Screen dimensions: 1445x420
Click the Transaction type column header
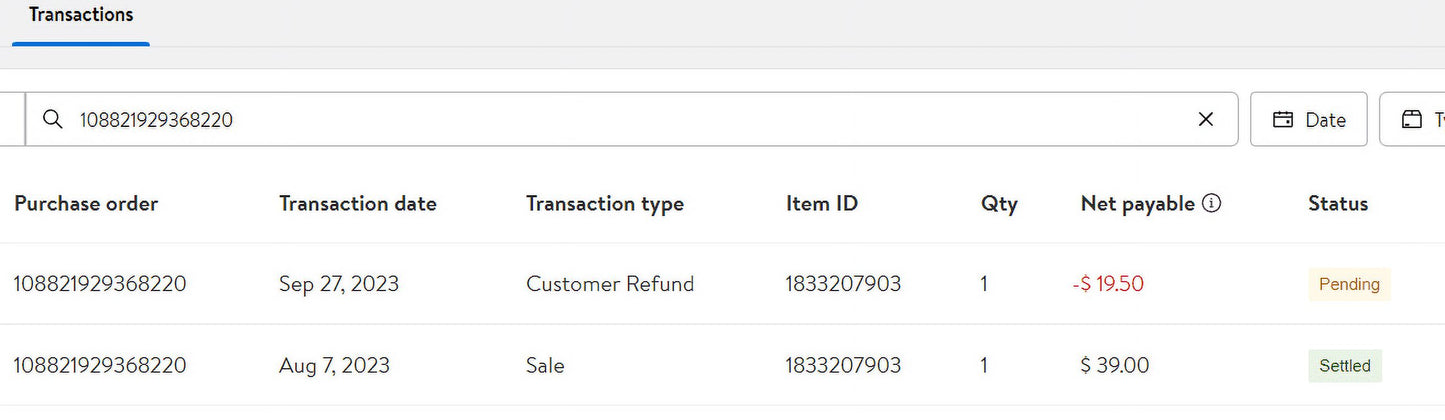(605, 204)
